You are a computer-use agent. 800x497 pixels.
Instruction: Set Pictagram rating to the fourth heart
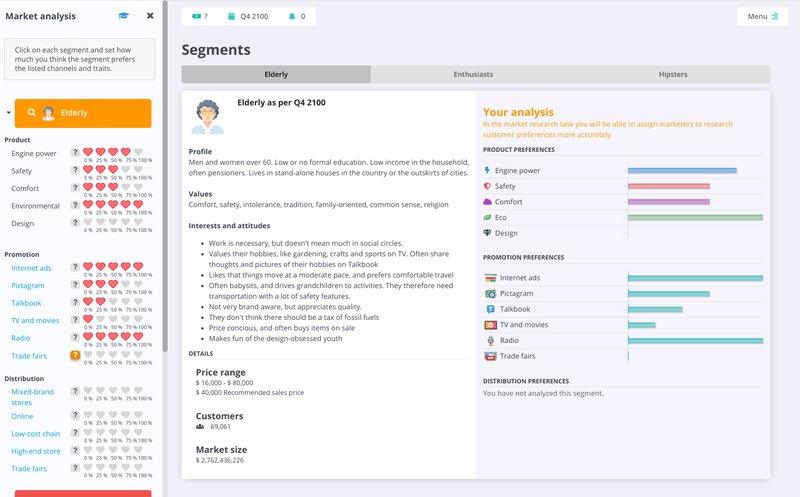[x=126, y=284]
